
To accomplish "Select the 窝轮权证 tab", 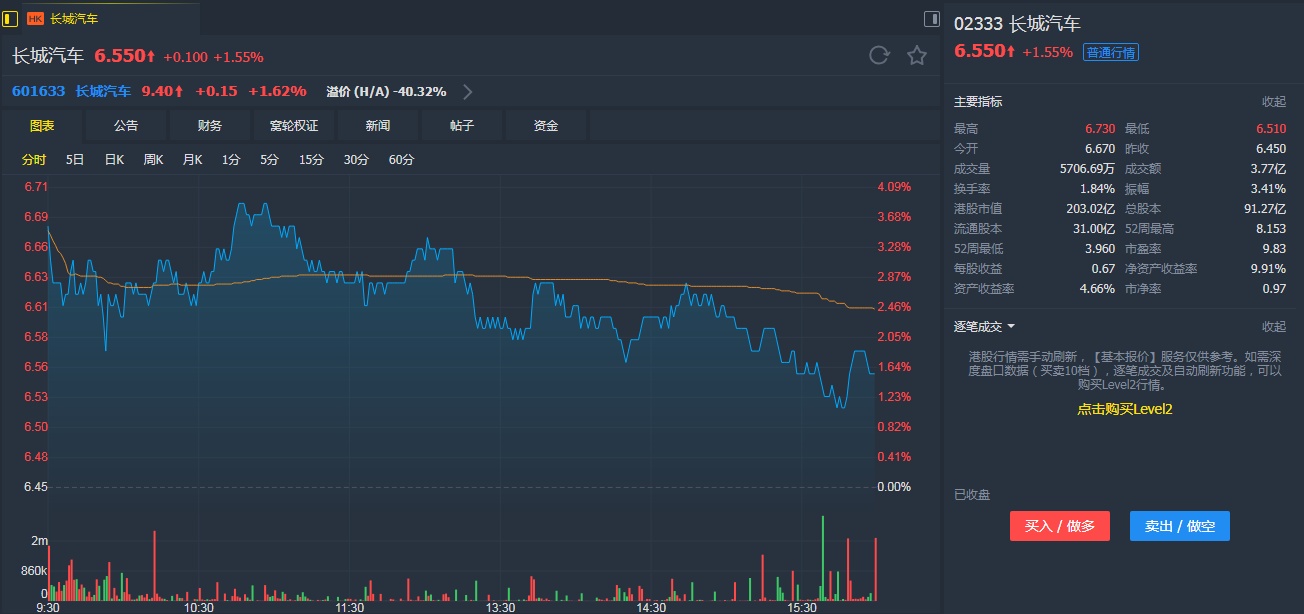I will pos(294,126).
